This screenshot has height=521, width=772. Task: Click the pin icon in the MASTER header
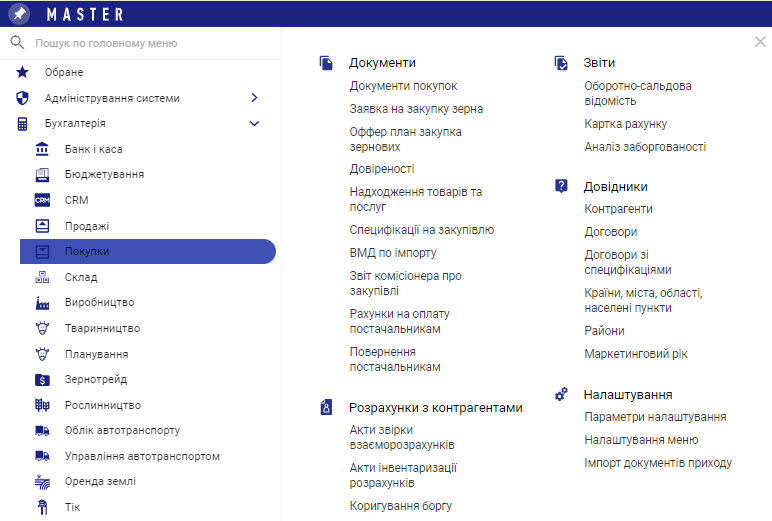(x=19, y=13)
